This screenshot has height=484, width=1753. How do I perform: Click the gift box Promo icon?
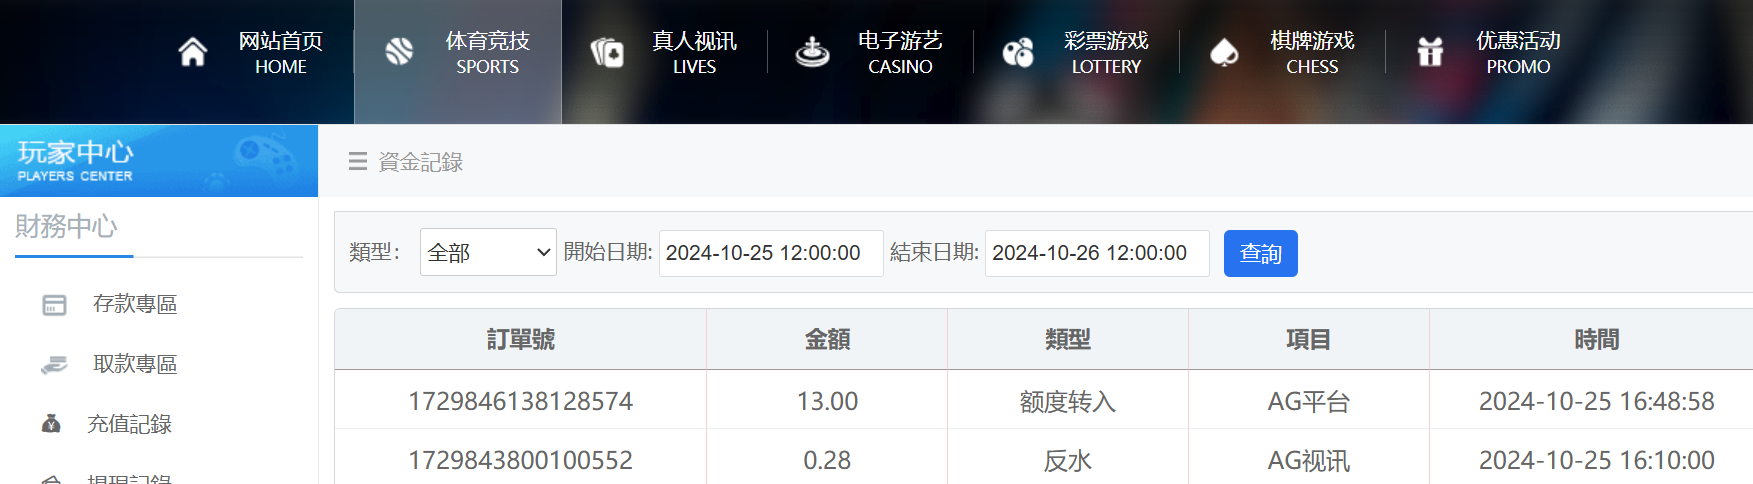(1430, 52)
